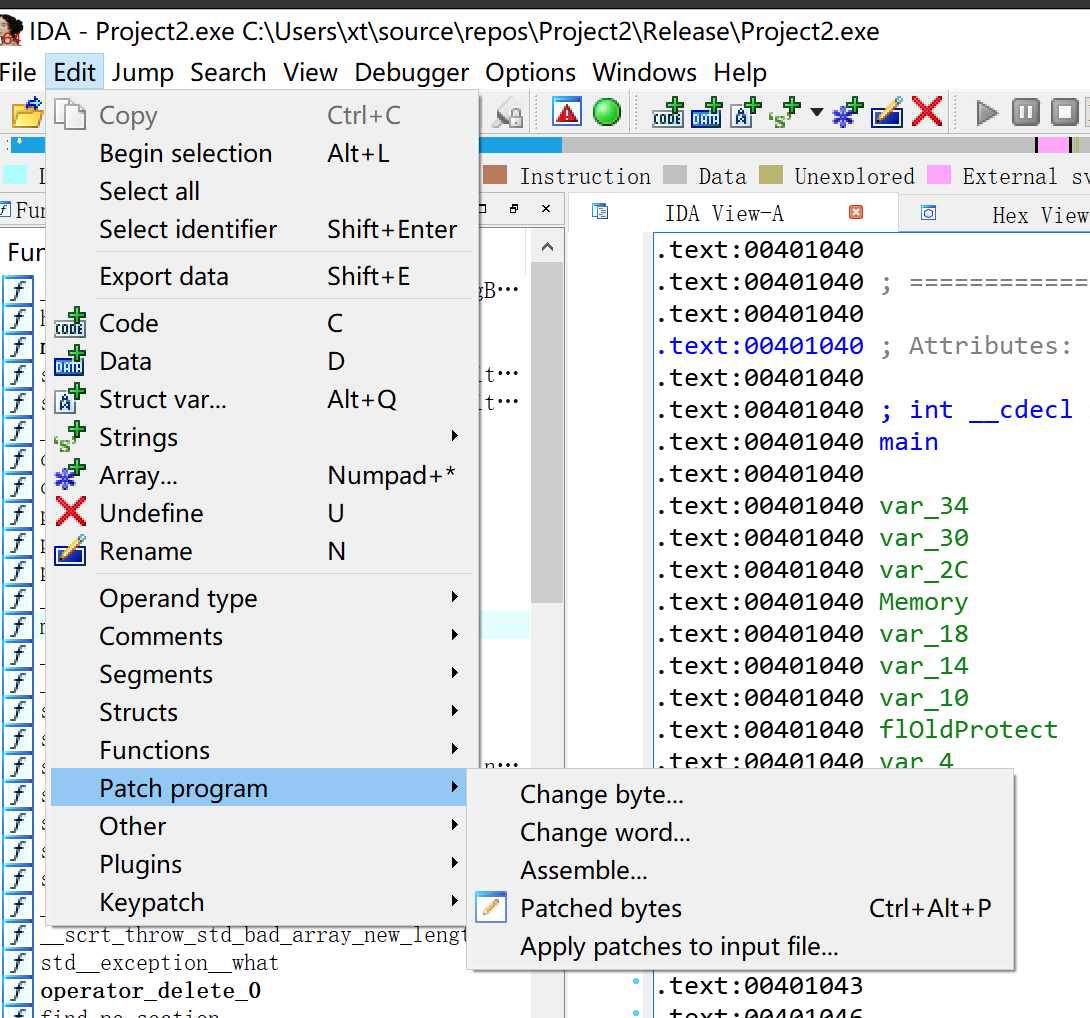Open the File menu
The width and height of the screenshot is (1090, 1018).
coord(18,72)
